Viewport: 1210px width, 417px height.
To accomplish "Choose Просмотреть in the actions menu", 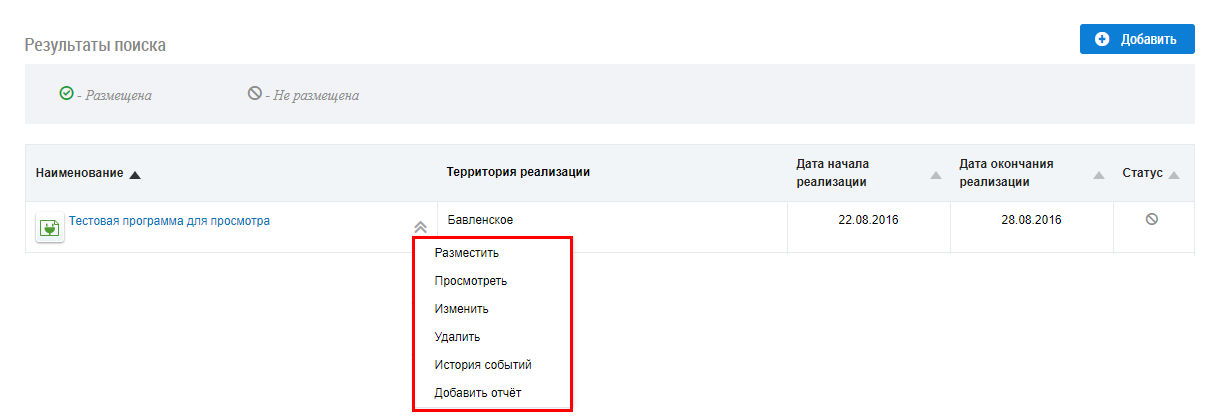I will pyautogui.click(x=470, y=281).
